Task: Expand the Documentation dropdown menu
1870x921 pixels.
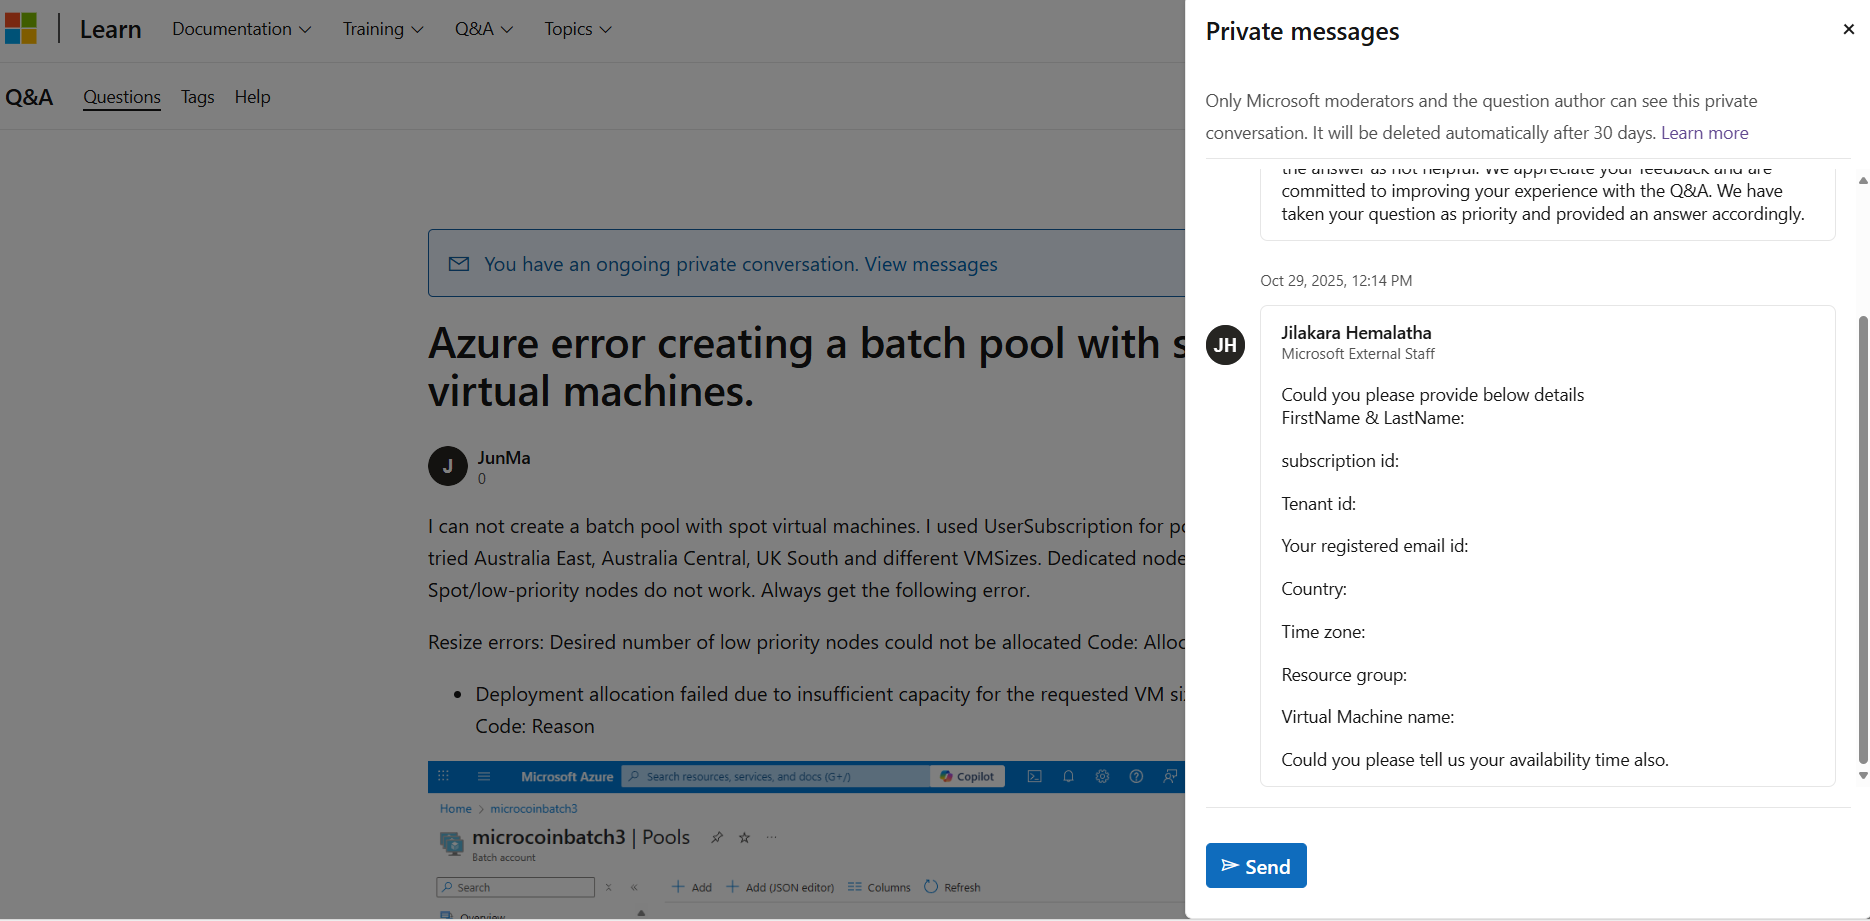Action: [x=241, y=29]
